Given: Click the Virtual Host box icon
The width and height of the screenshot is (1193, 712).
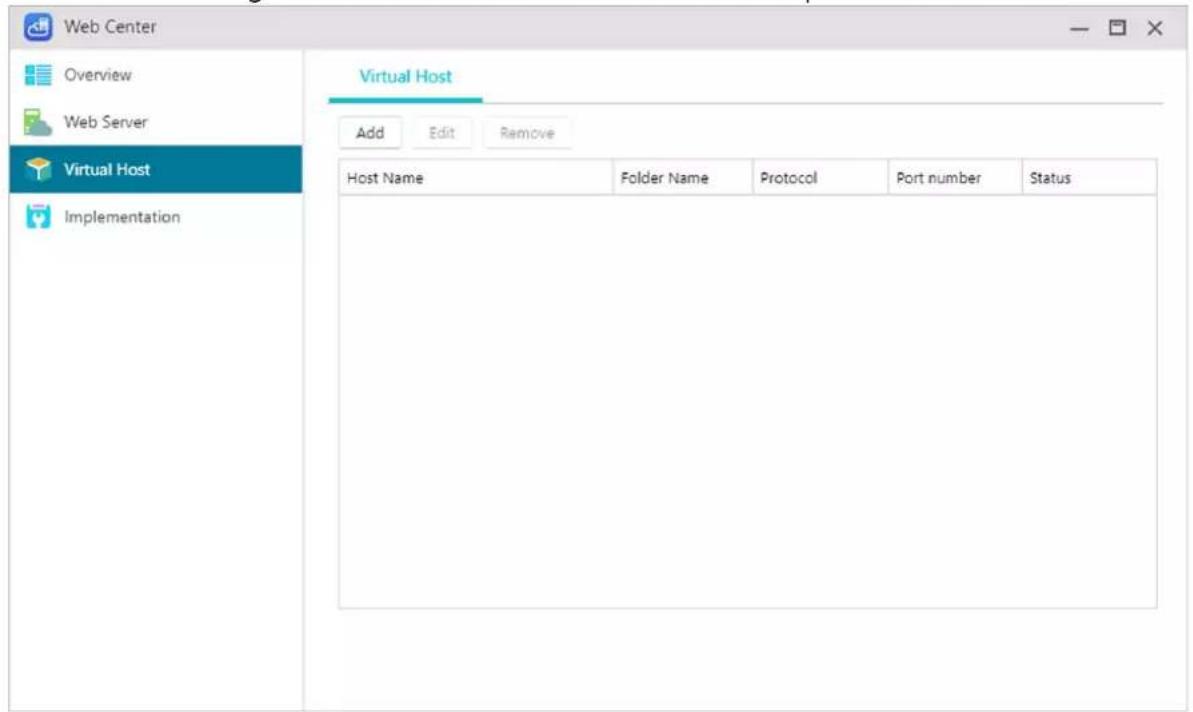Looking at the screenshot, I should coord(38,169).
